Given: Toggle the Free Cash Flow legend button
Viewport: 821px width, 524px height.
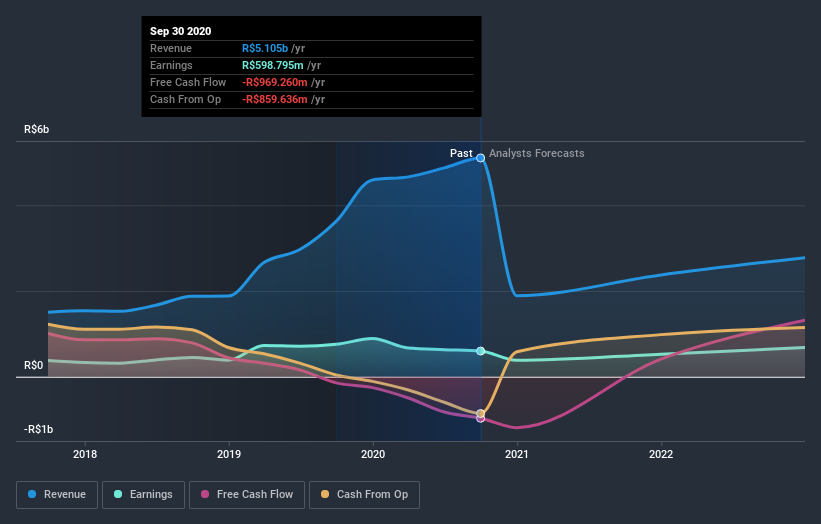Looking at the screenshot, I should coord(247,495).
